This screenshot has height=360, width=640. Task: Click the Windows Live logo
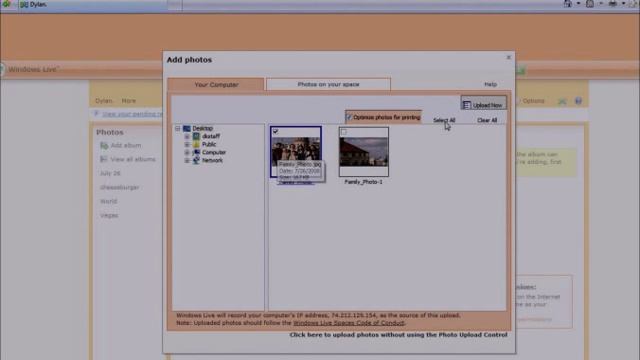point(33,69)
